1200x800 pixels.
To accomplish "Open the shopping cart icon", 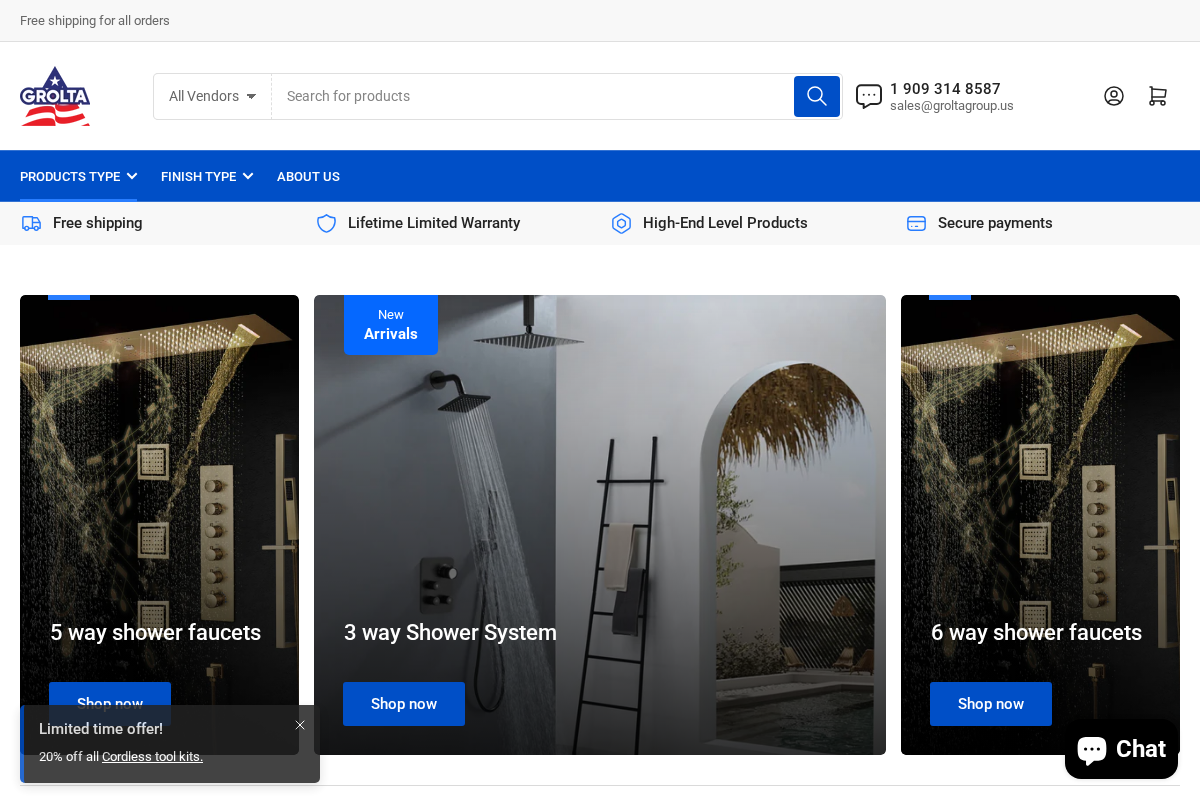I will tap(1158, 96).
